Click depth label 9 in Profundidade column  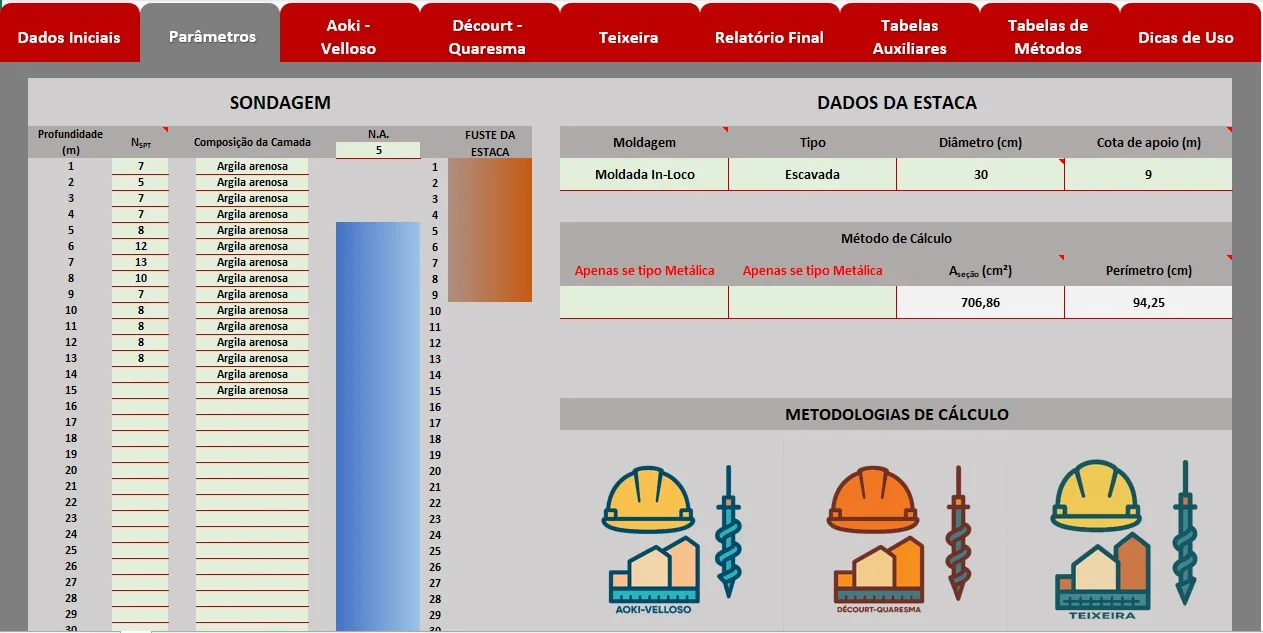pos(71,294)
